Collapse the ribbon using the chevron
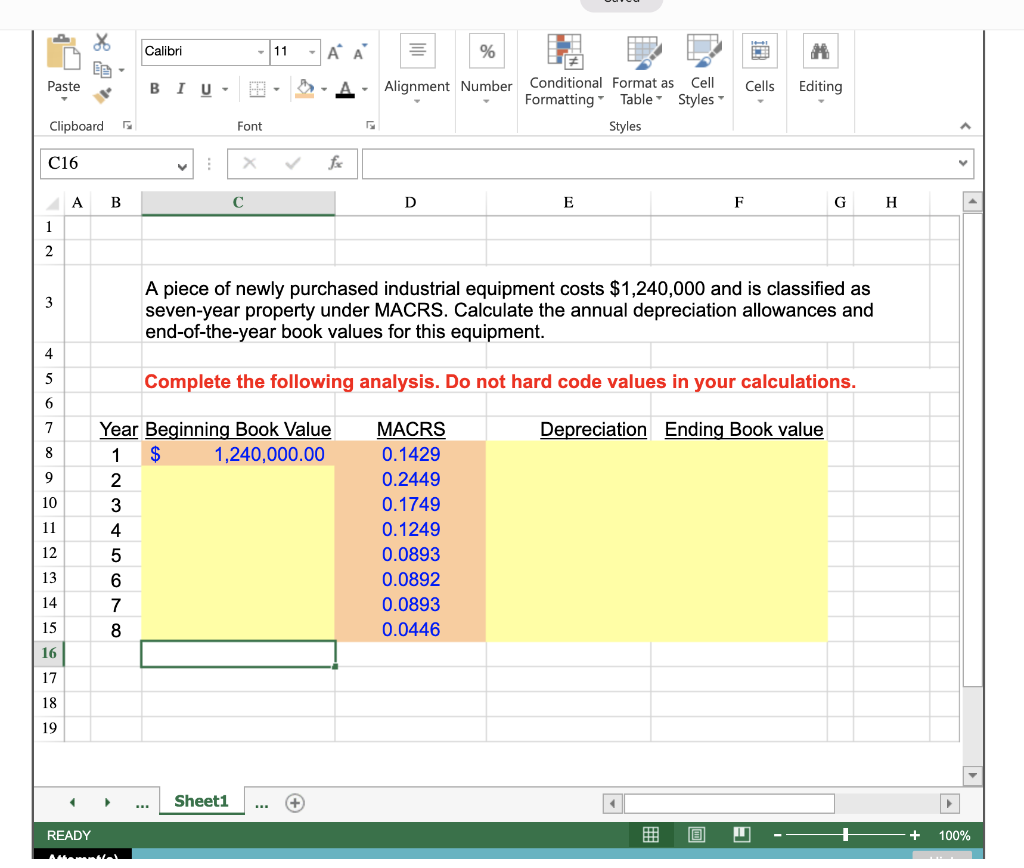This screenshot has width=1024, height=868. 964,126
